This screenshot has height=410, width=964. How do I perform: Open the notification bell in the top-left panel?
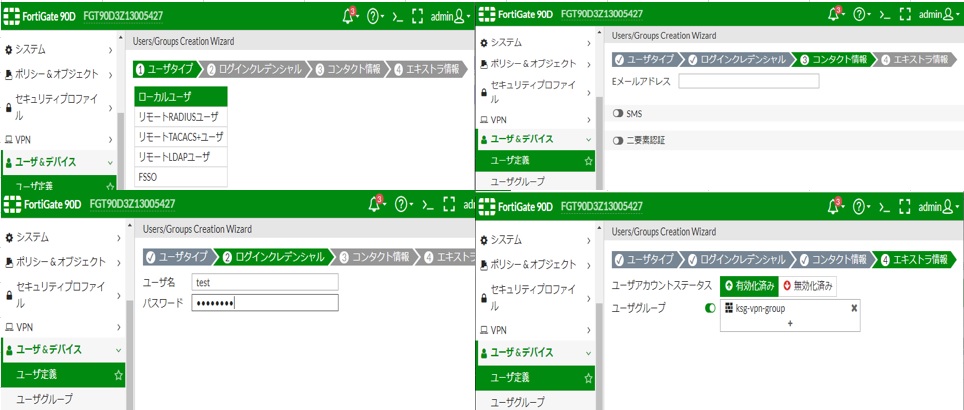tap(376, 15)
